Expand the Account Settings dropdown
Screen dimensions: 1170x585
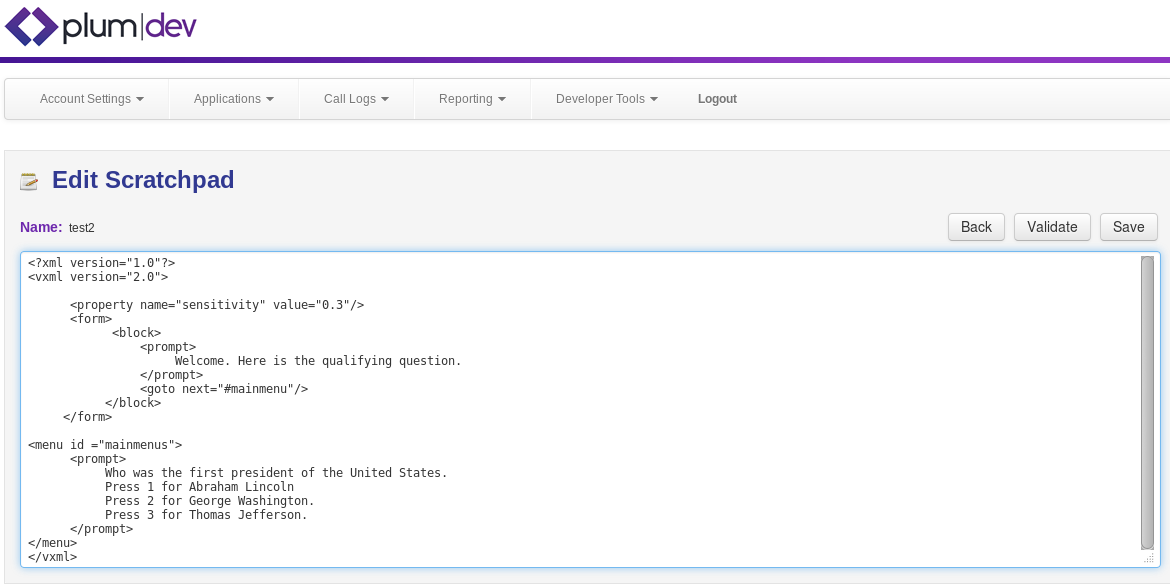pyautogui.click(x=91, y=99)
